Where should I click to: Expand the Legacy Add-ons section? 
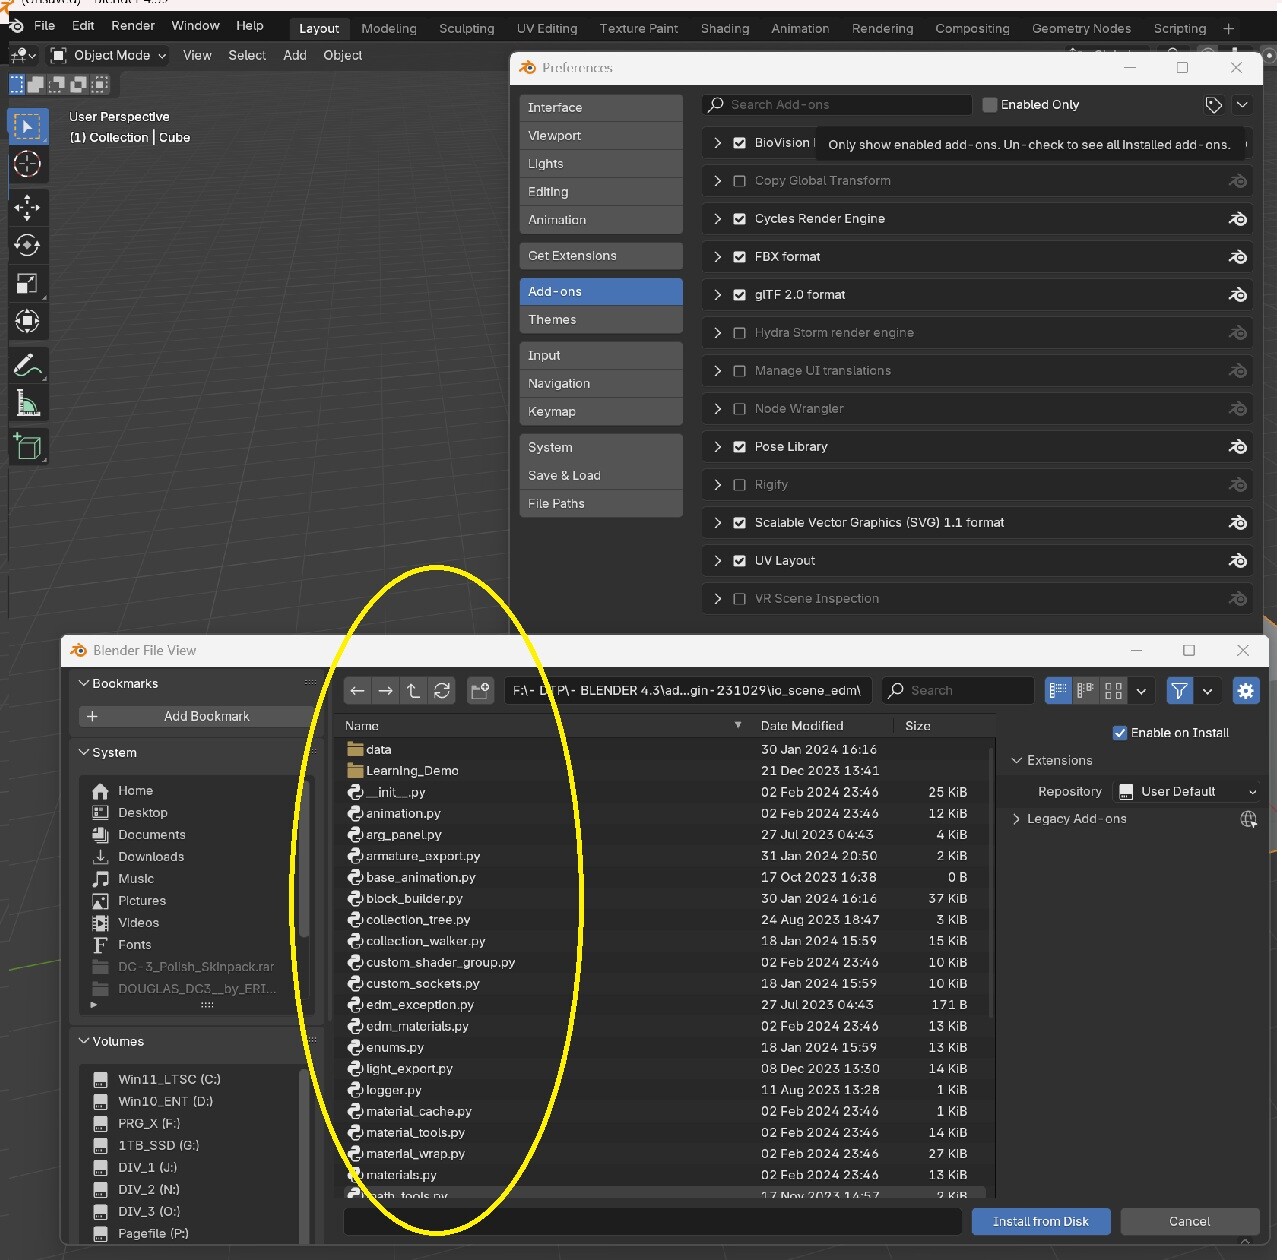(1017, 819)
